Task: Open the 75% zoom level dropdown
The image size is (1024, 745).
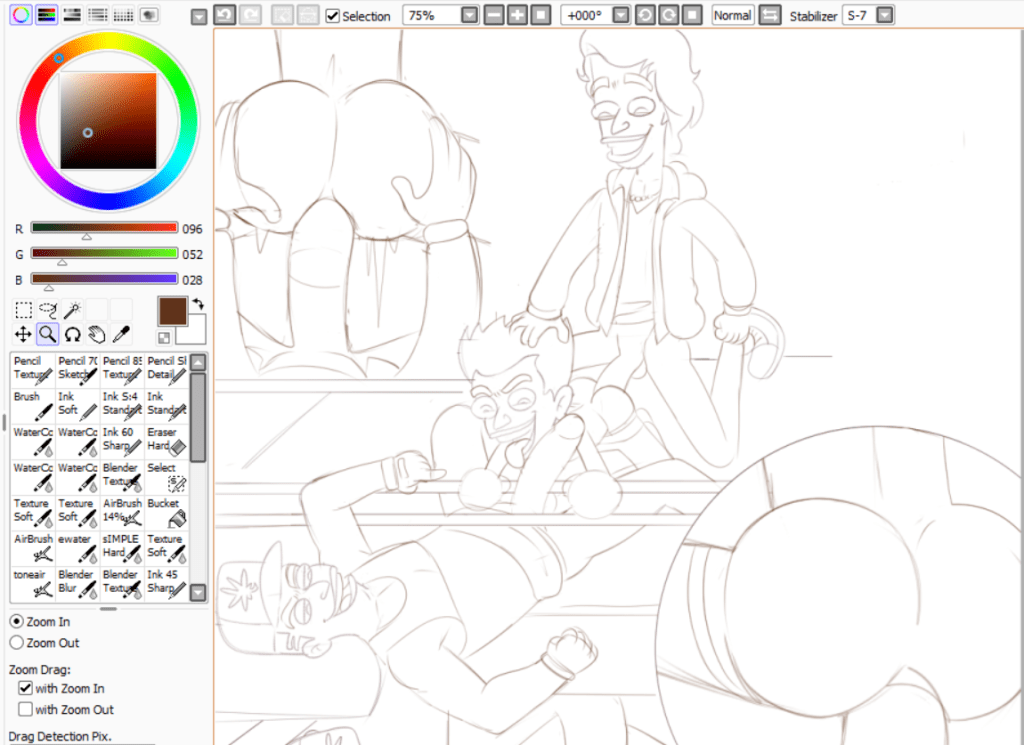Action: (x=469, y=15)
